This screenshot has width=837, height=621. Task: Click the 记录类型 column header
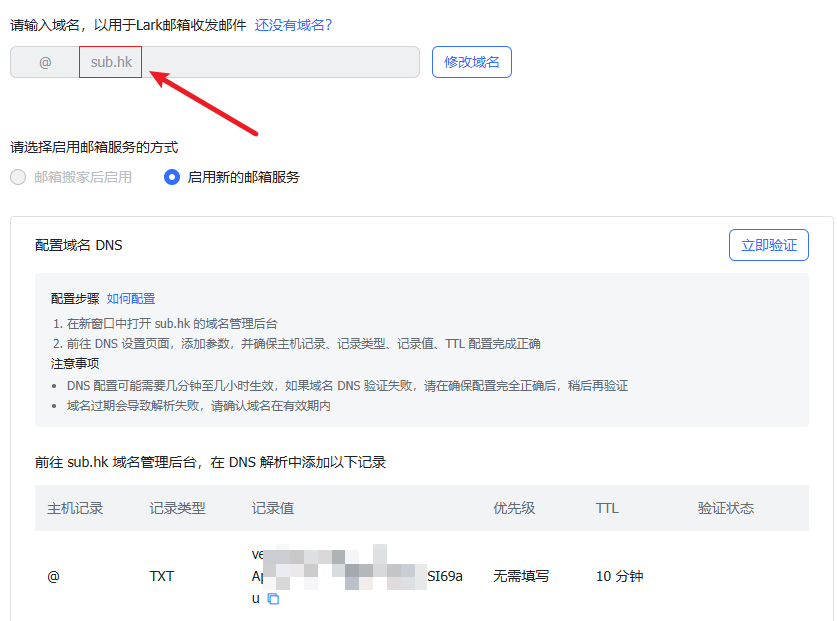pyautogui.click(x=177, y=508)
